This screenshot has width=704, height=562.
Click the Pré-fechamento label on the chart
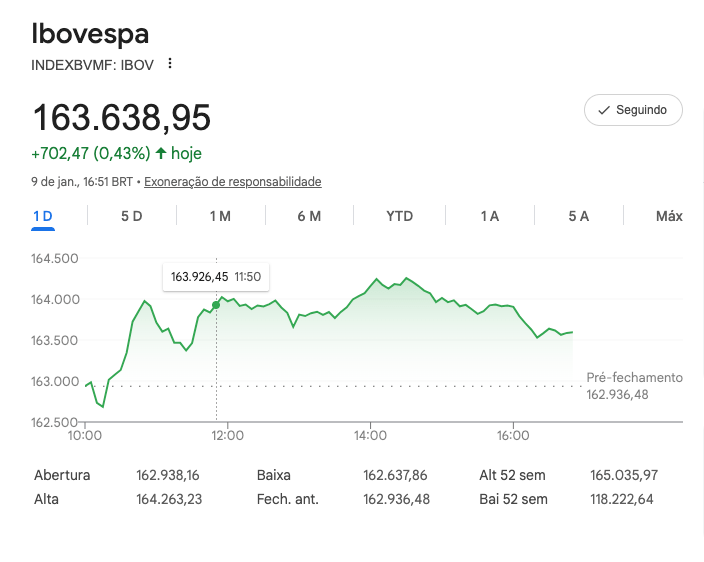coord(634,378)
